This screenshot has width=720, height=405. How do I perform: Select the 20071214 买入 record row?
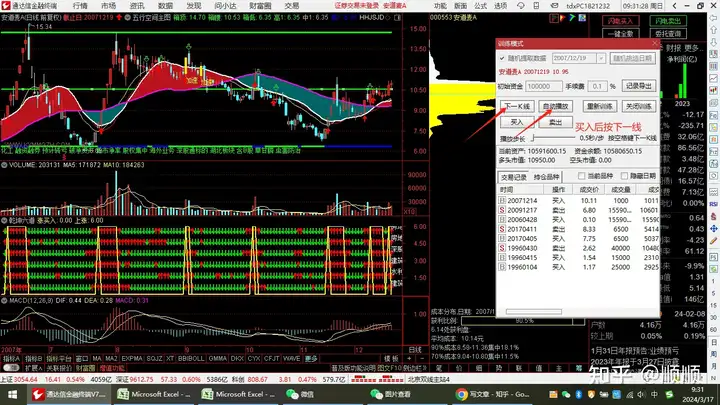(579, 201)
